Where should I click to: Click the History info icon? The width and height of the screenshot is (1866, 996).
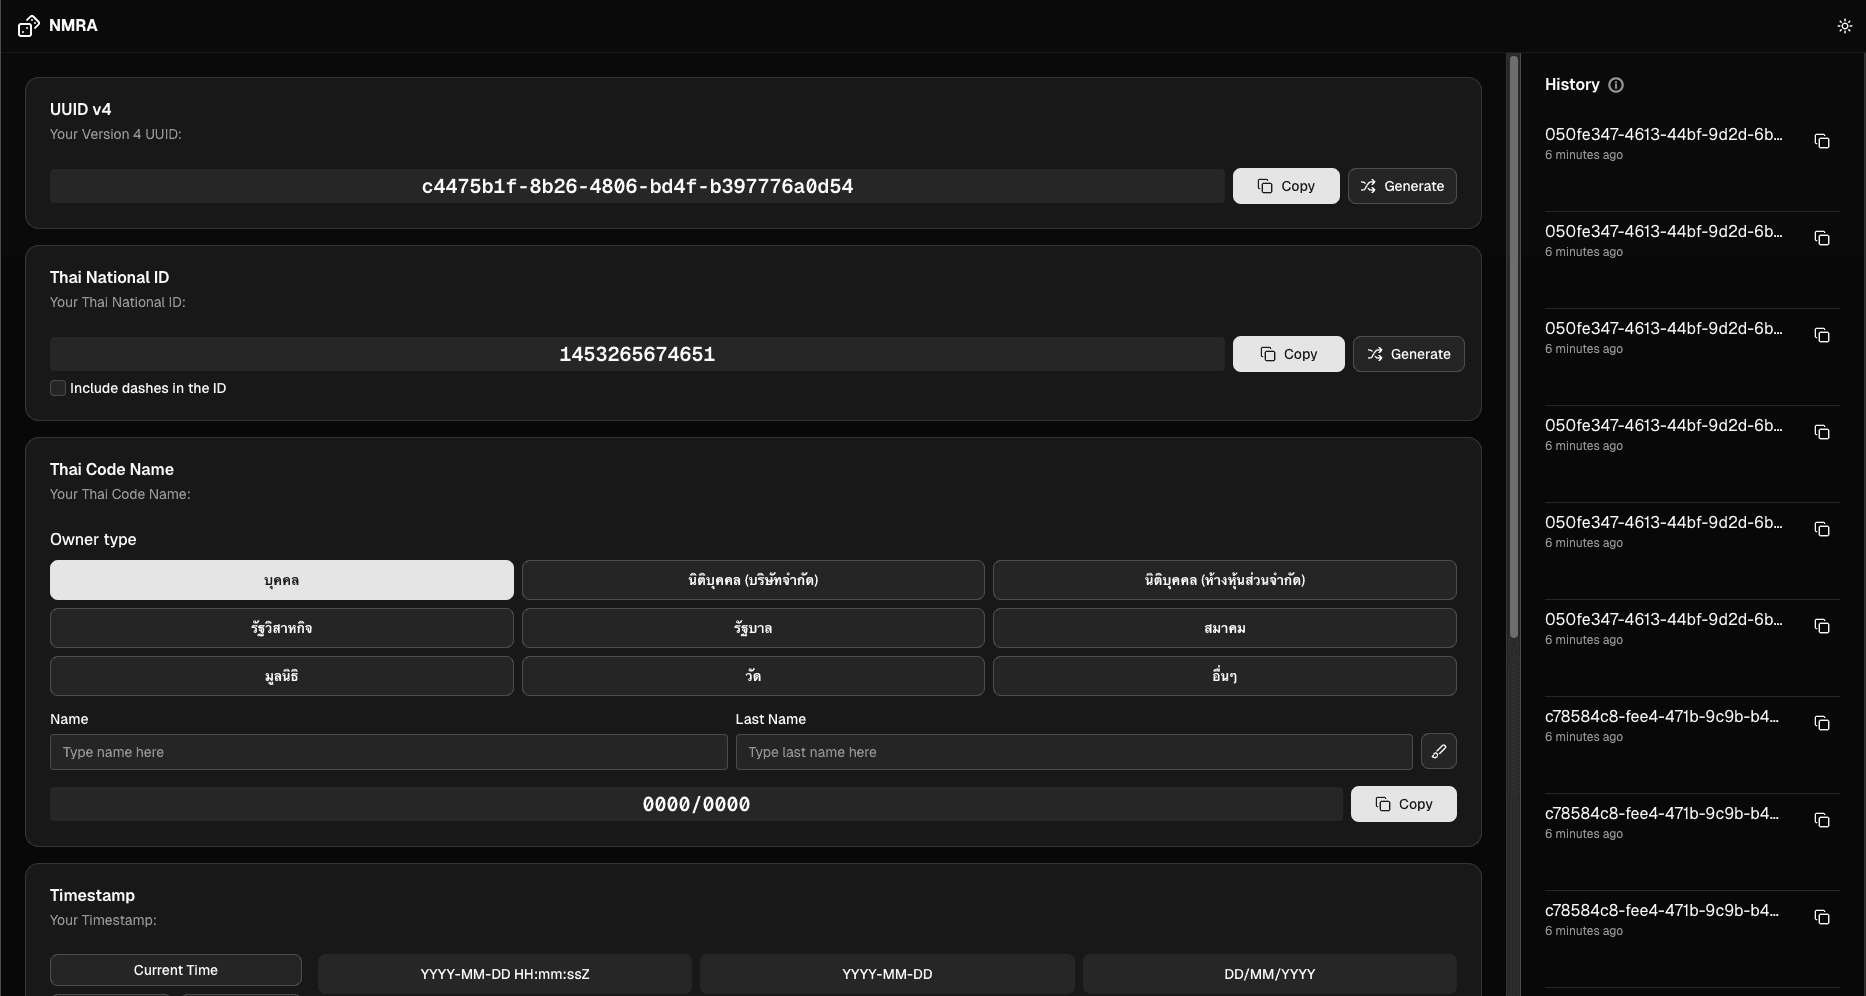pos(1615,85)
